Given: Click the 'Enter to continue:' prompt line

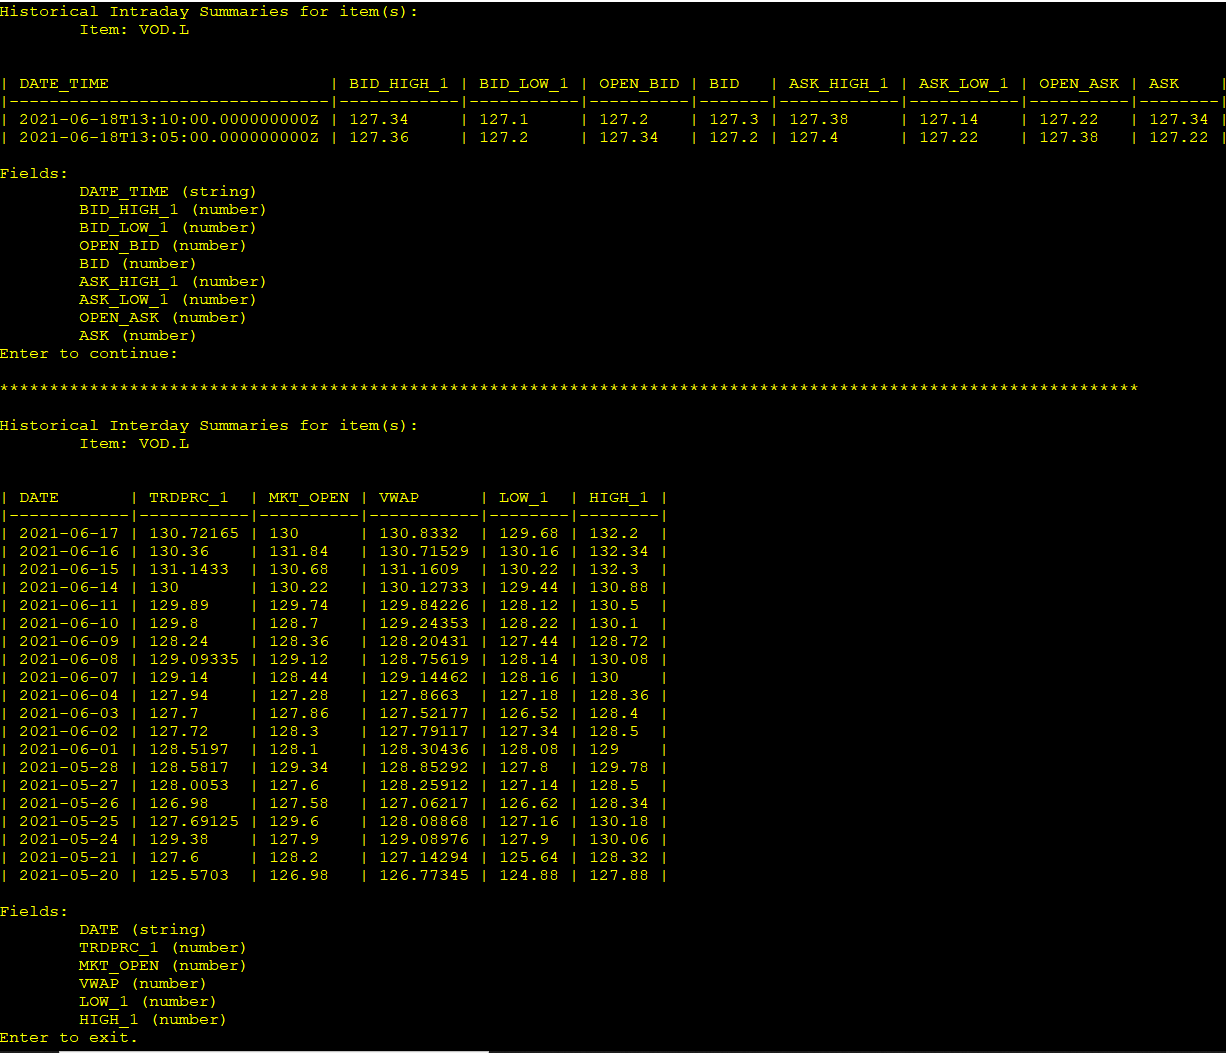Looking at the screenshot, I should tap(89, 354).
